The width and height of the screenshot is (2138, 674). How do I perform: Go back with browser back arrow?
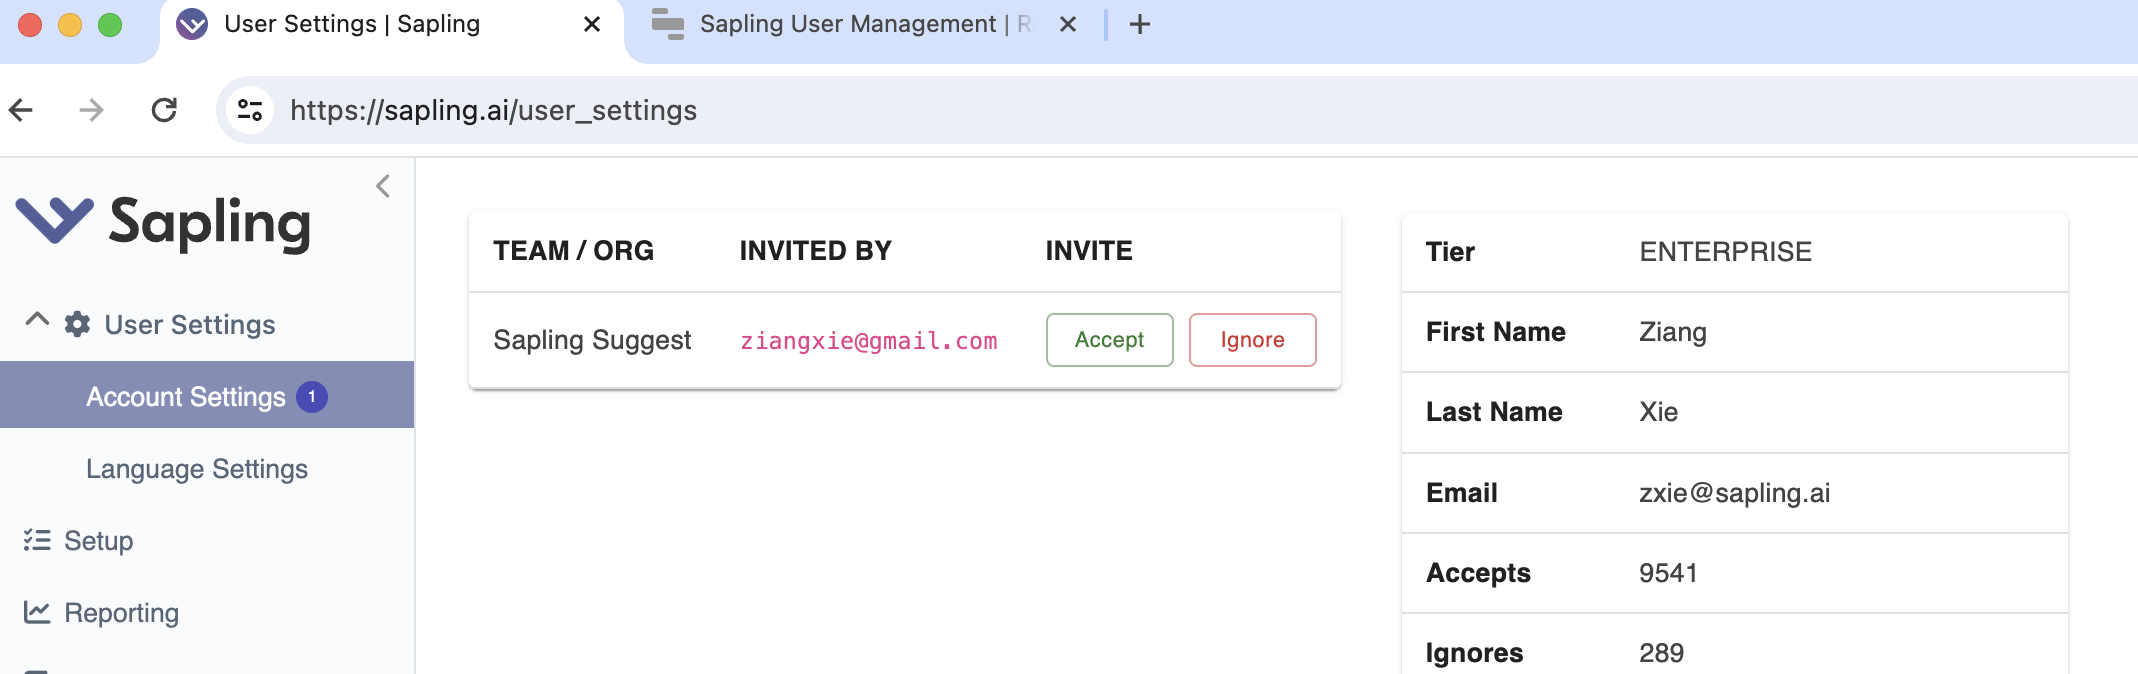[x=21, y=110]
